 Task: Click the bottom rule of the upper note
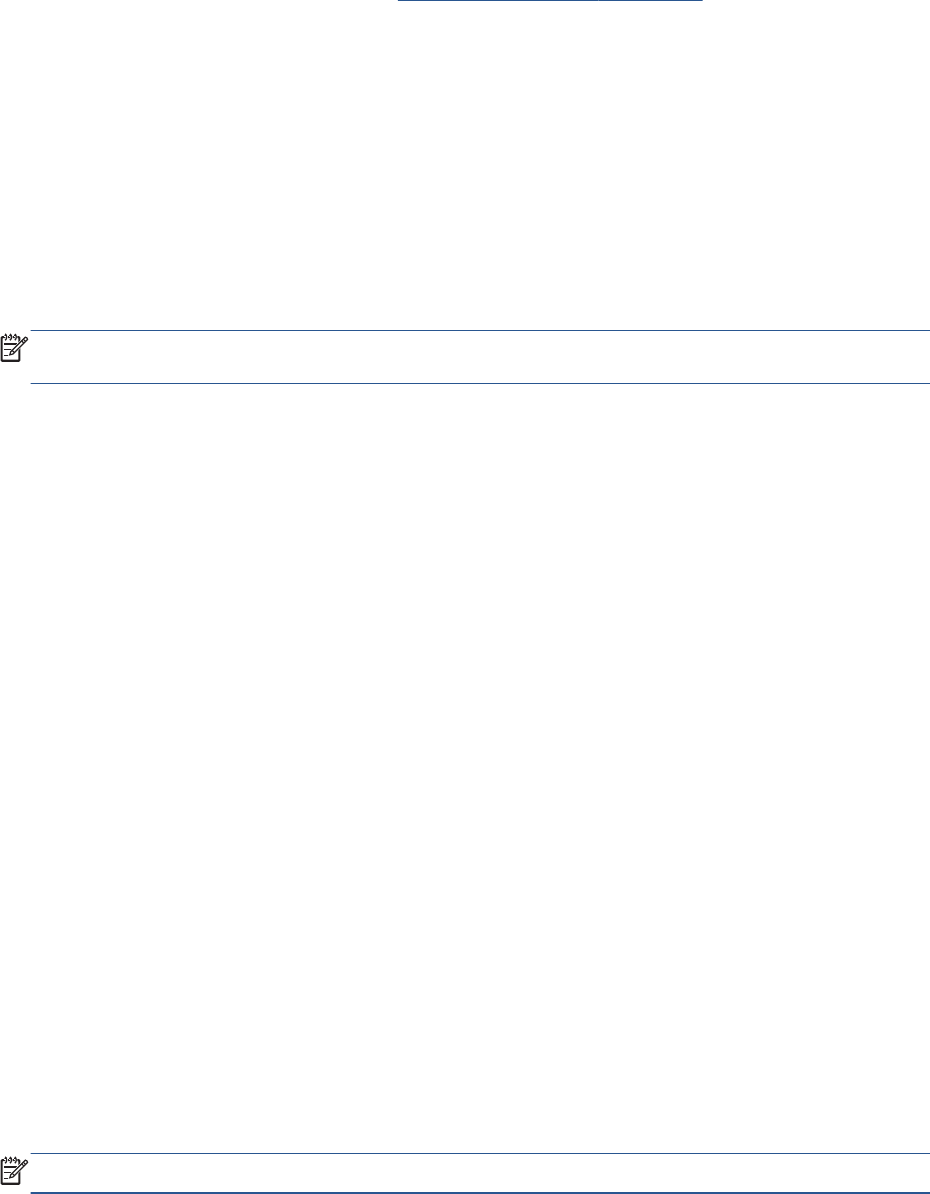click(480, 383)
